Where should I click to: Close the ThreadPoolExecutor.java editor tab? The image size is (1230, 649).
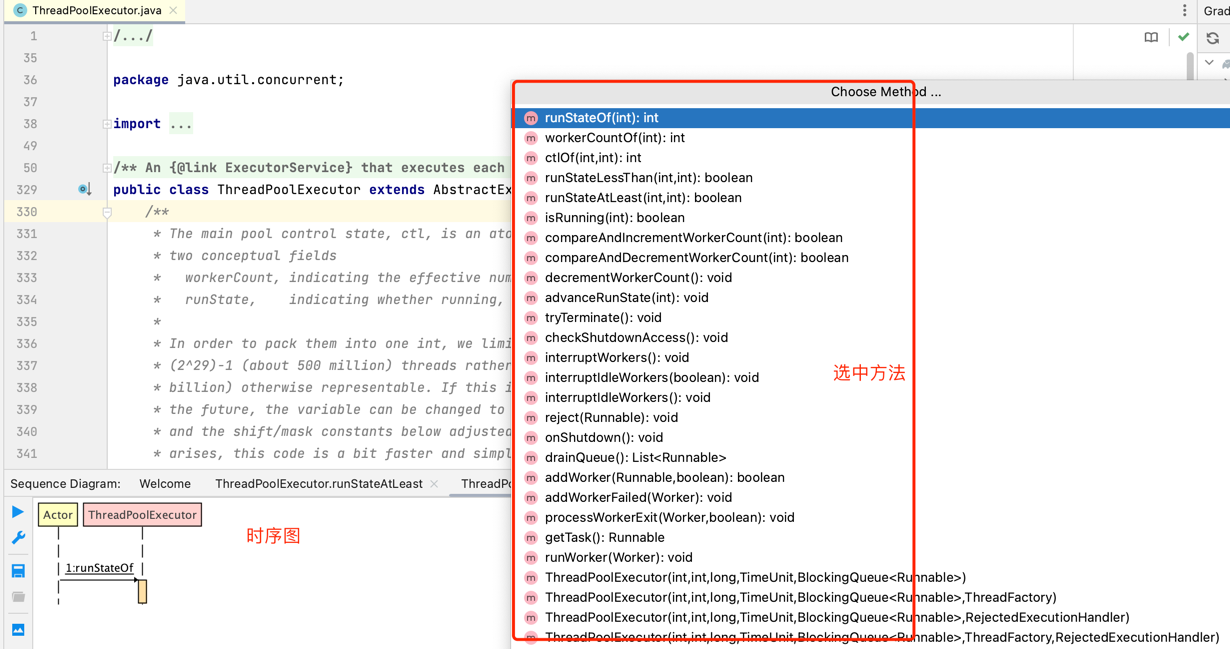173,10
